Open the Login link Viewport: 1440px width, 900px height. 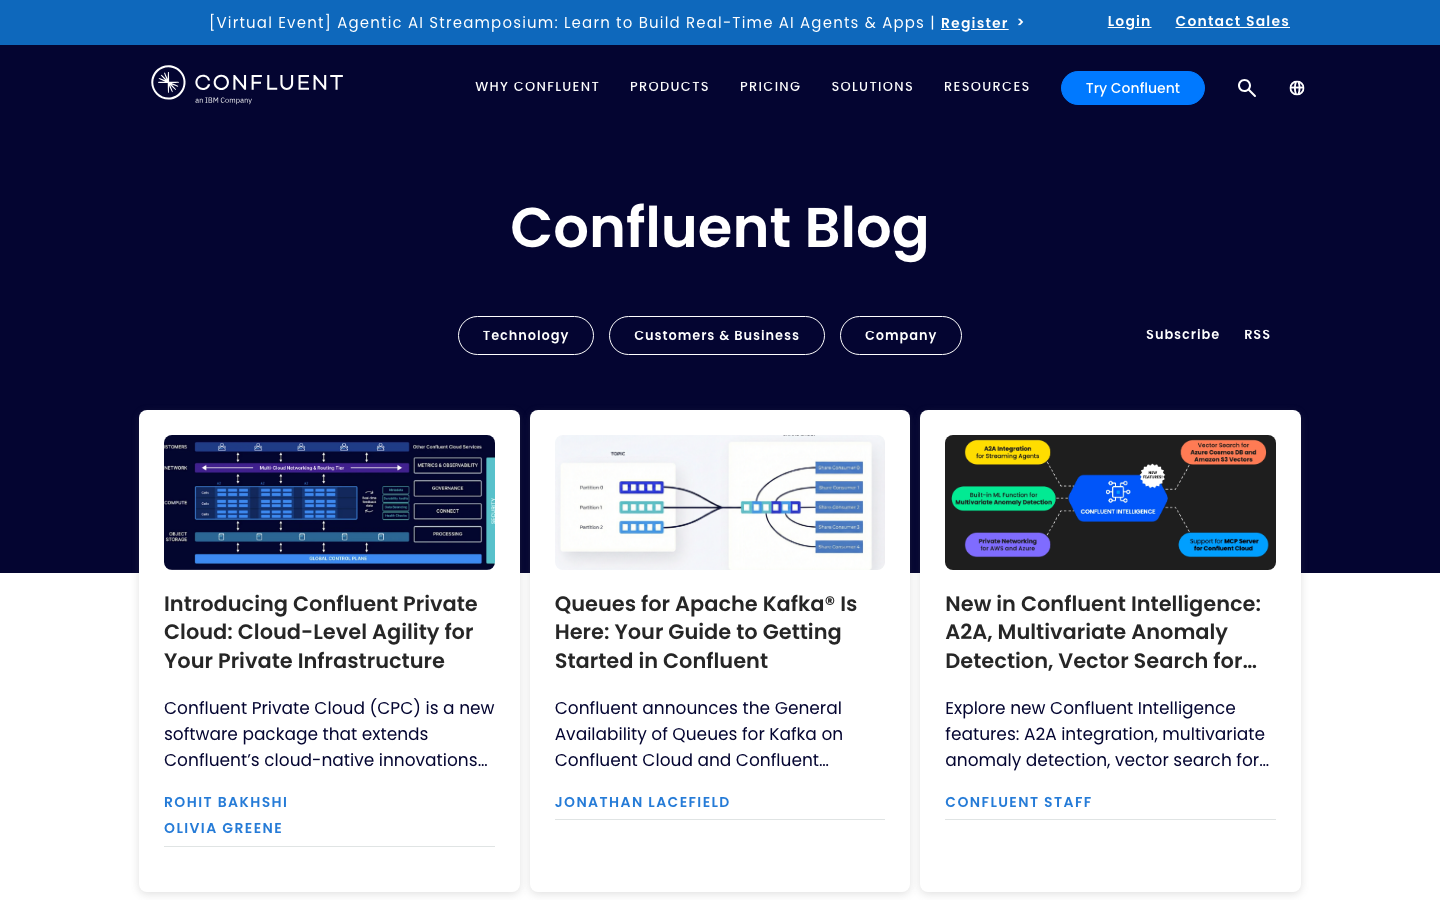tap(1129, 21)
